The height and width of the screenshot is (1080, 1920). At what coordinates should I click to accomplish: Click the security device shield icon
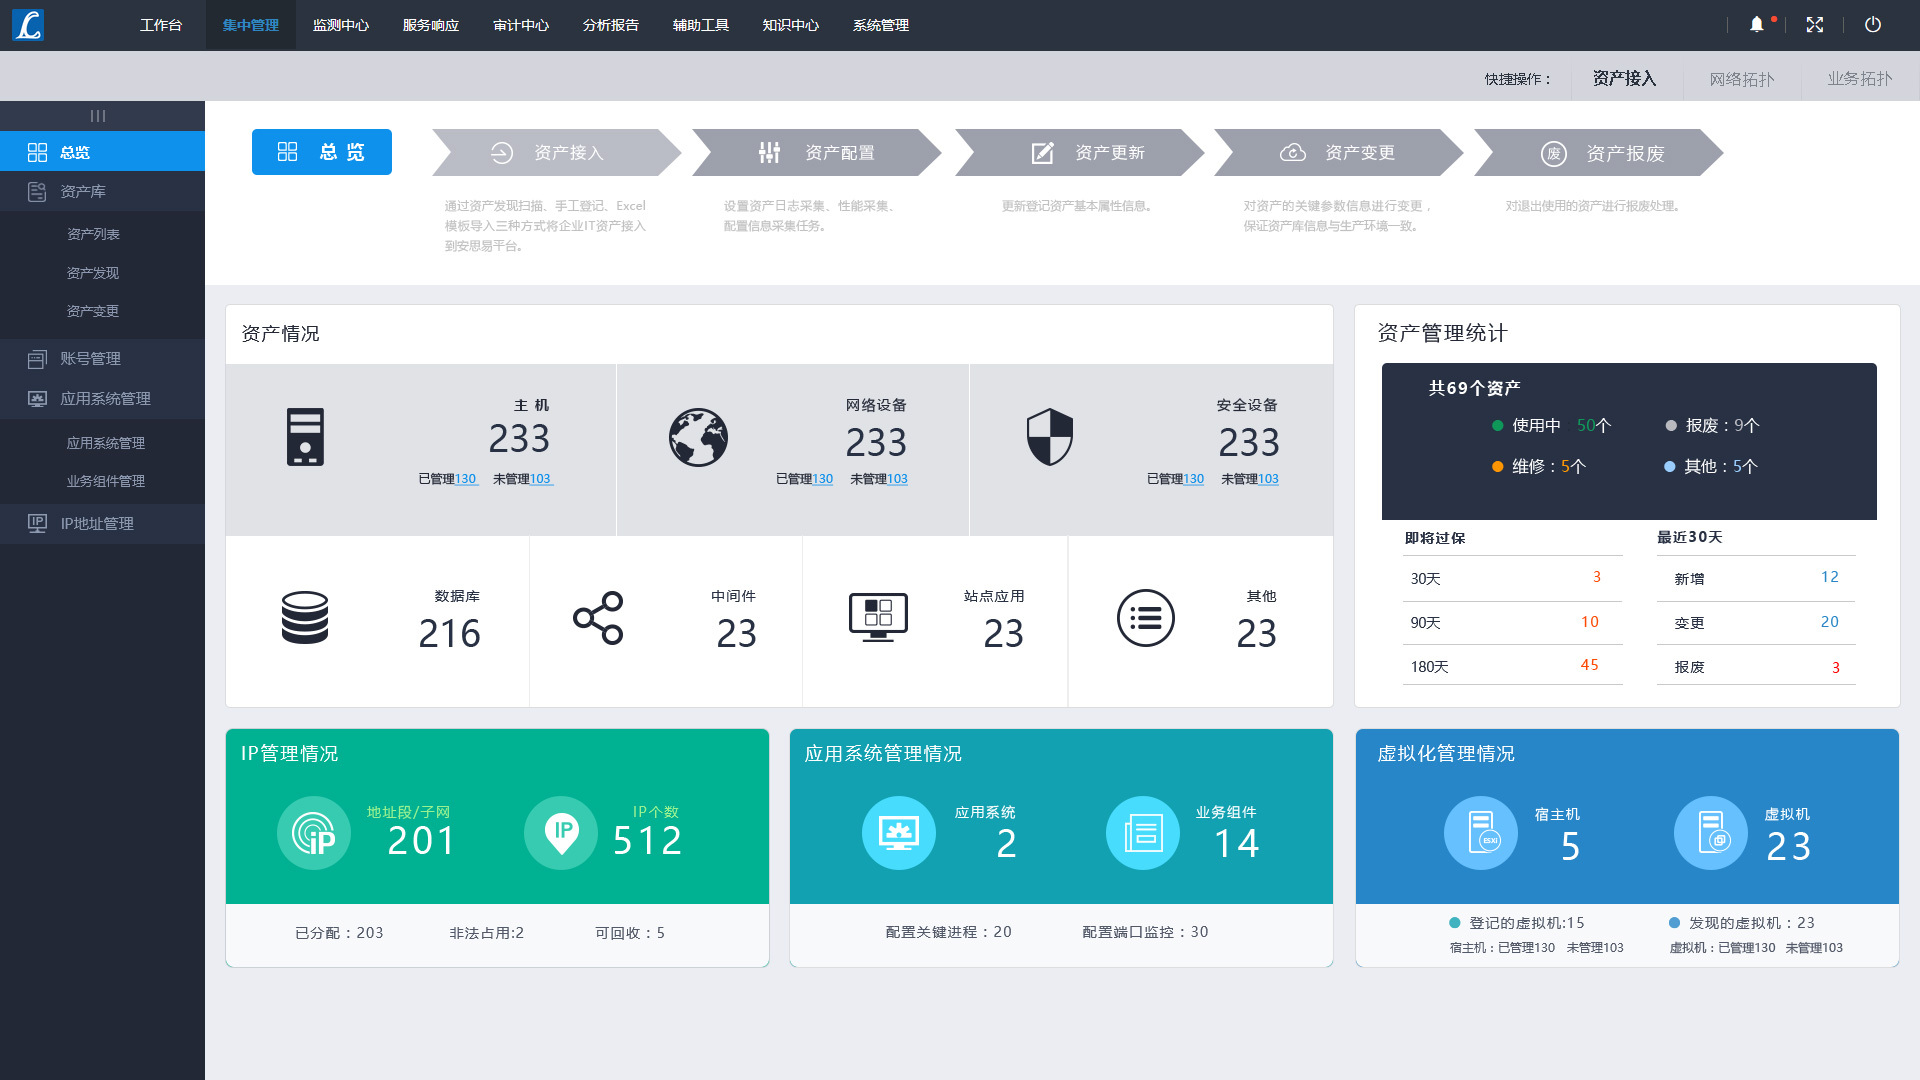tap(1050, 437)
